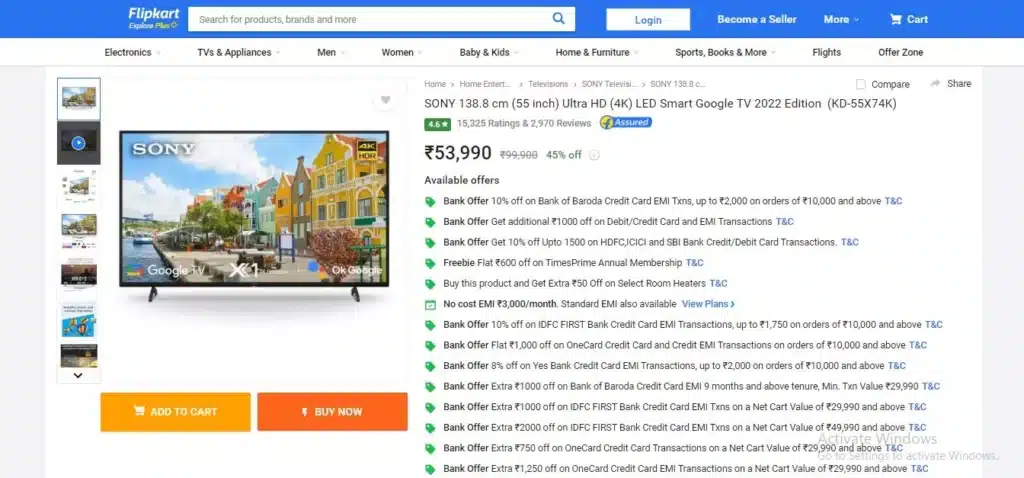Click the Share arrow icon
The height and width of the screenshot is (478, 1024).
pos(935,84)
